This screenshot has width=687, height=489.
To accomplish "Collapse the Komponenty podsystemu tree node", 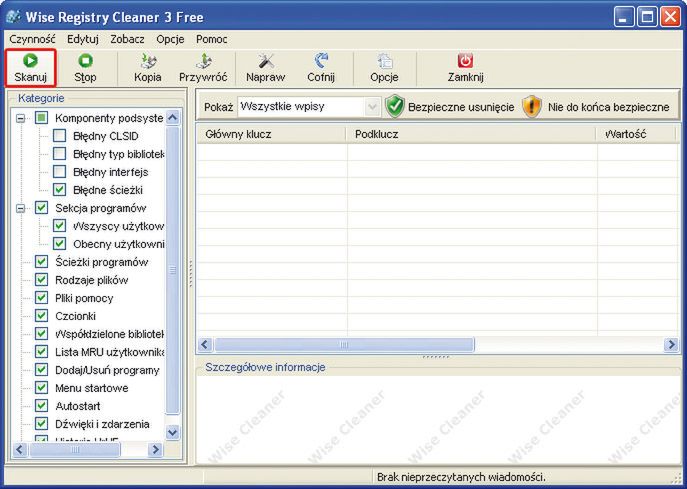I will pos(21,118).
